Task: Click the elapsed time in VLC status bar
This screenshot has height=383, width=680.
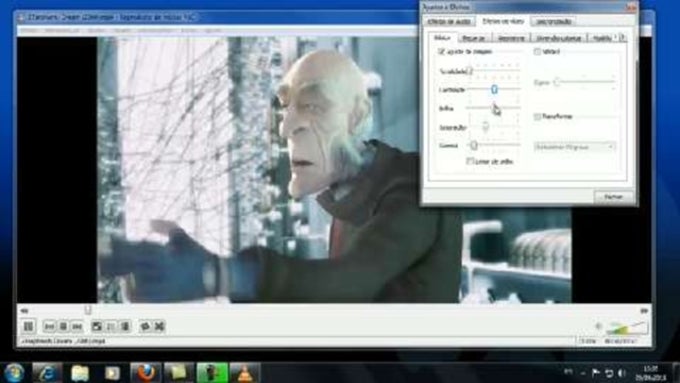Action: click(620, 341)
